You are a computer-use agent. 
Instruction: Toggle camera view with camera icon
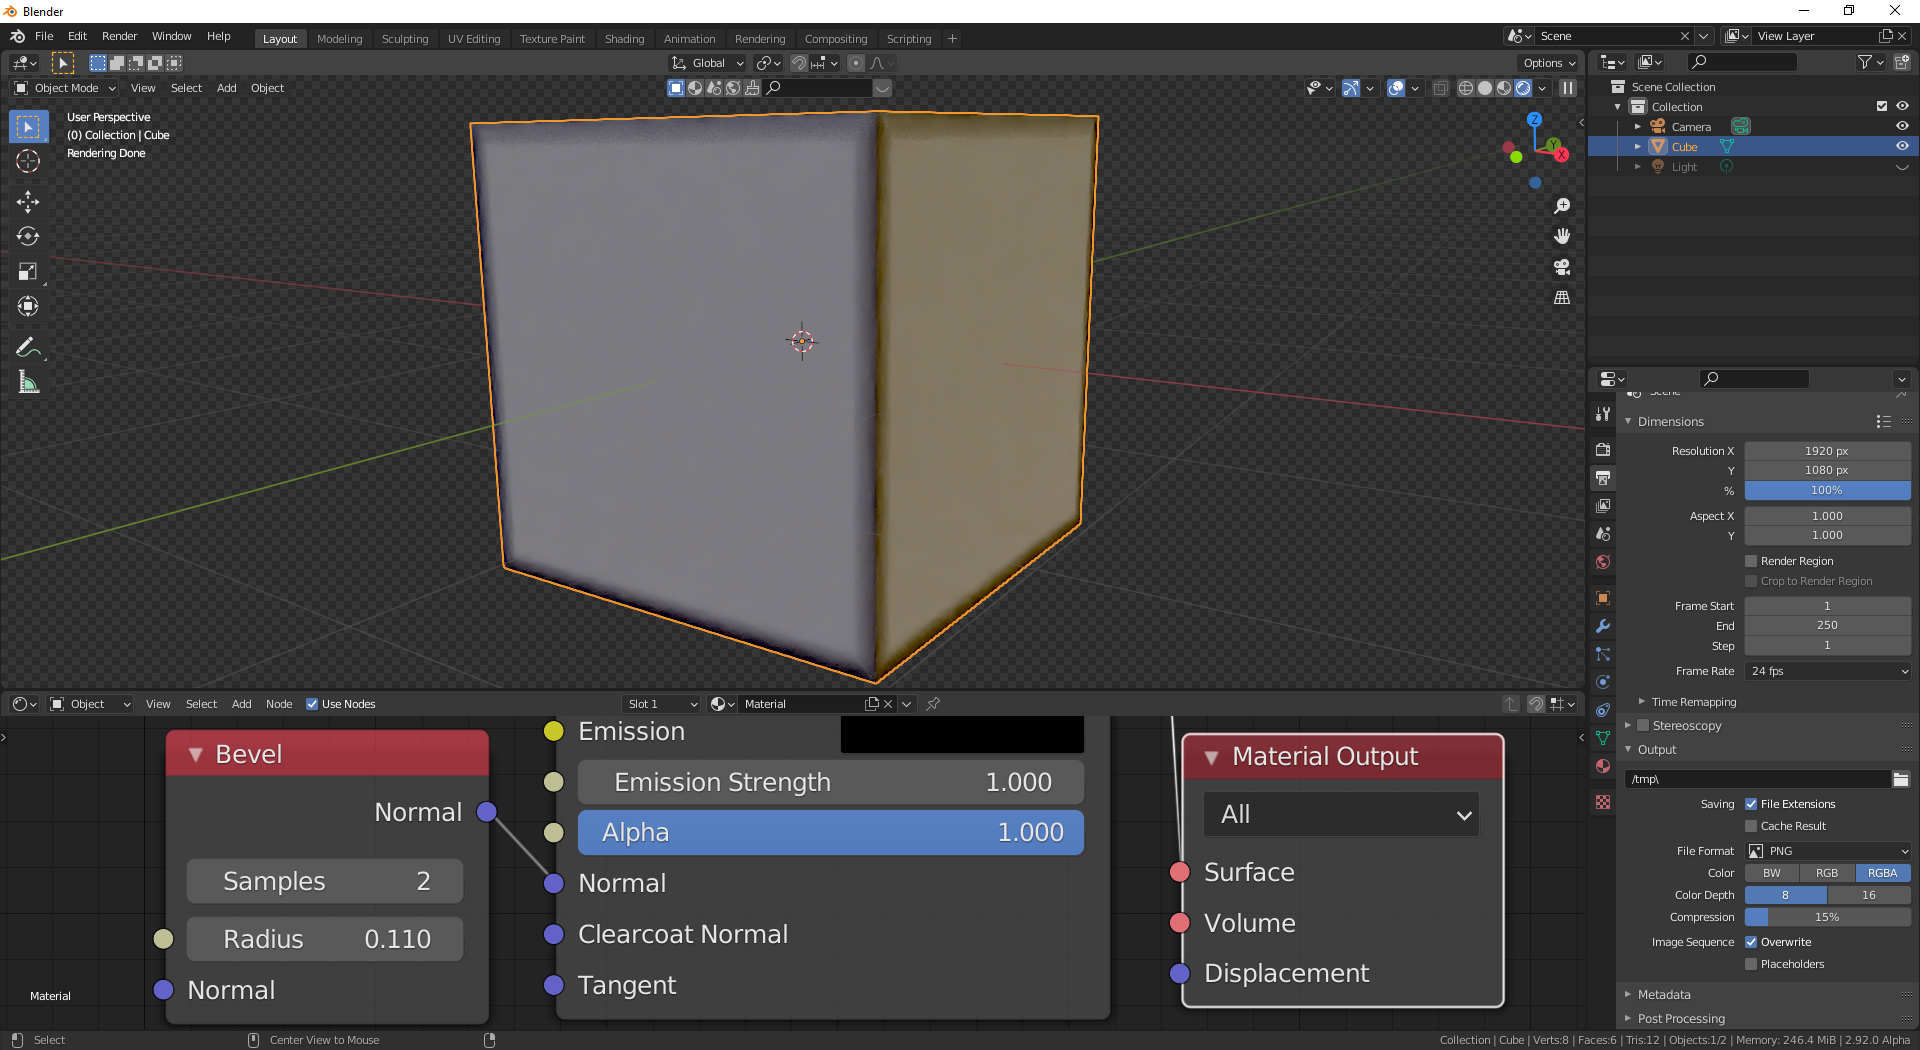[1562, 267]
